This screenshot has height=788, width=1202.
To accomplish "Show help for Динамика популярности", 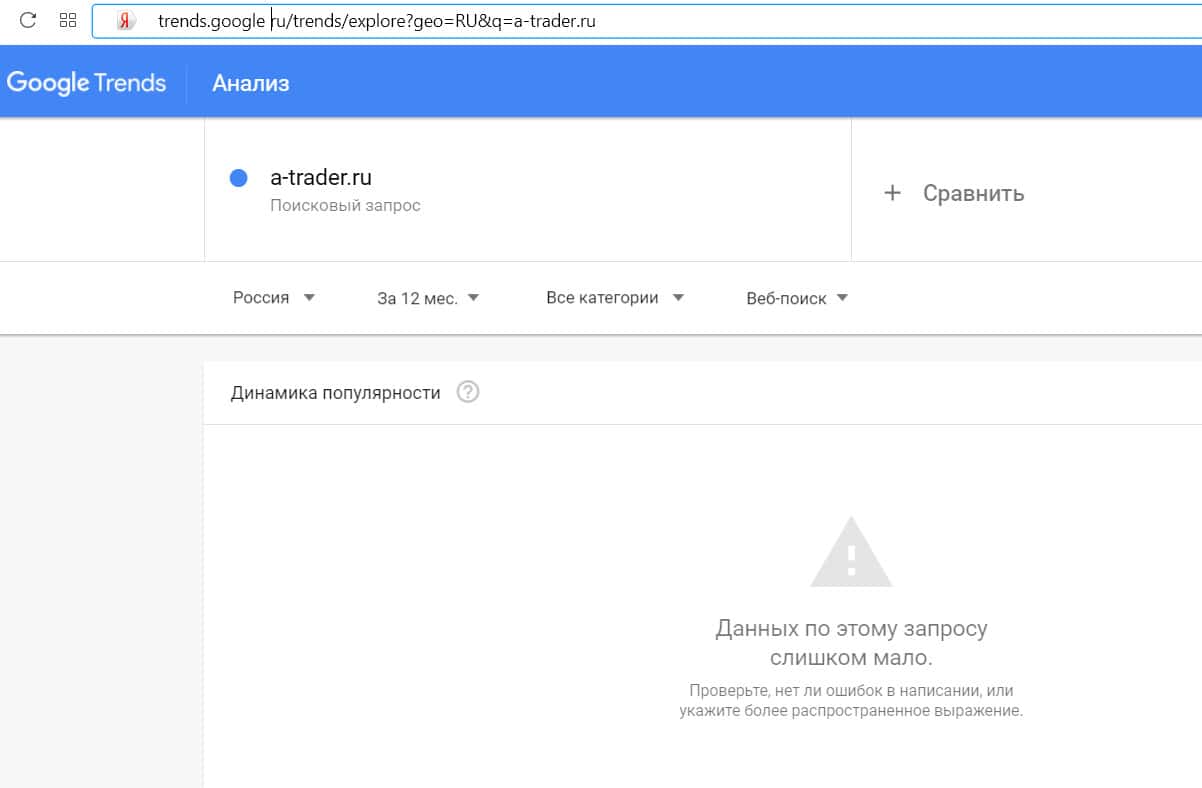I will coord(468,392).
